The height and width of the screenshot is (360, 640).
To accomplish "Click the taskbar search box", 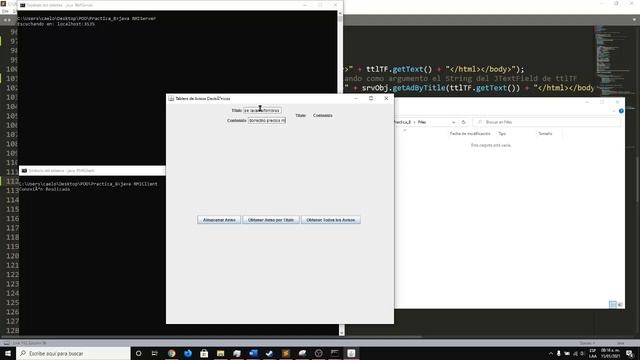I will click(x=73, y=353).
